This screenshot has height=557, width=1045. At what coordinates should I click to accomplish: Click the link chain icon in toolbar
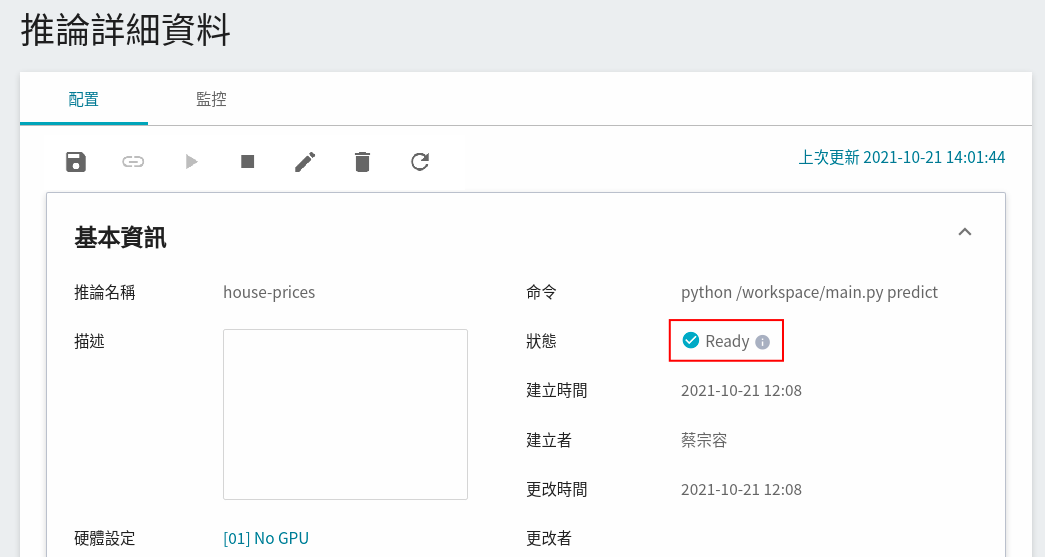click(x=133, y=161)
